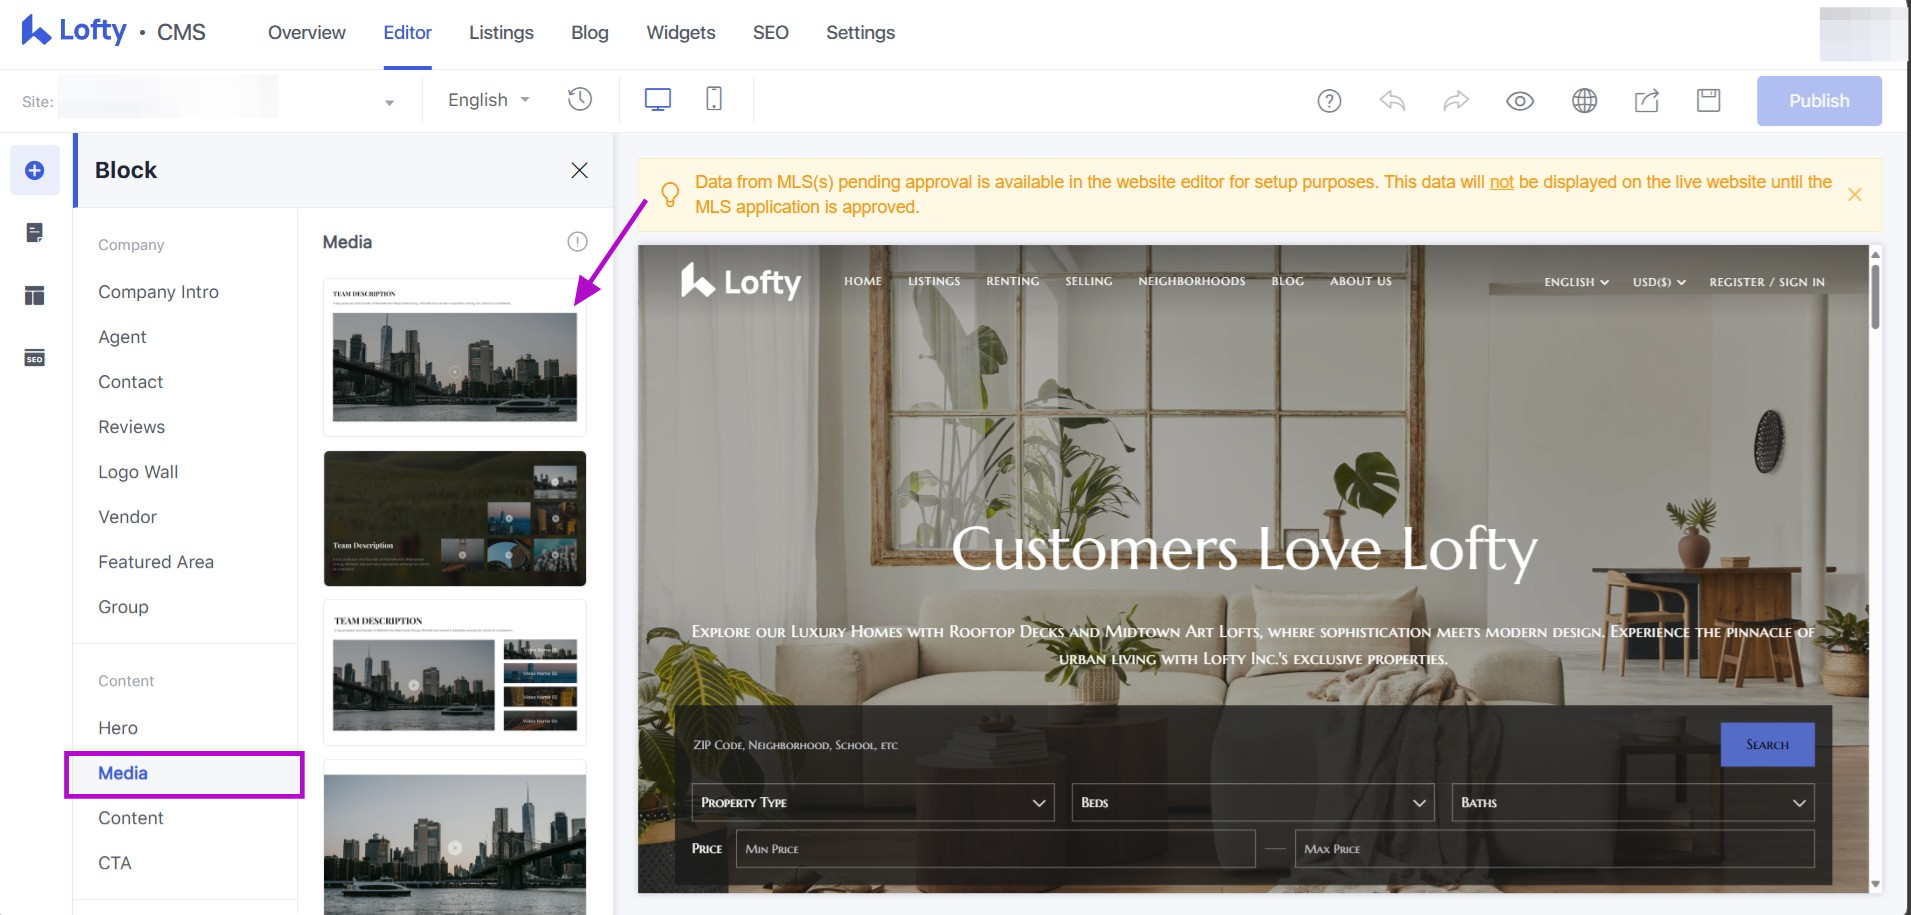Click the Publish button
This screenshot has height=915, width=1911.
pos(1818,101)
